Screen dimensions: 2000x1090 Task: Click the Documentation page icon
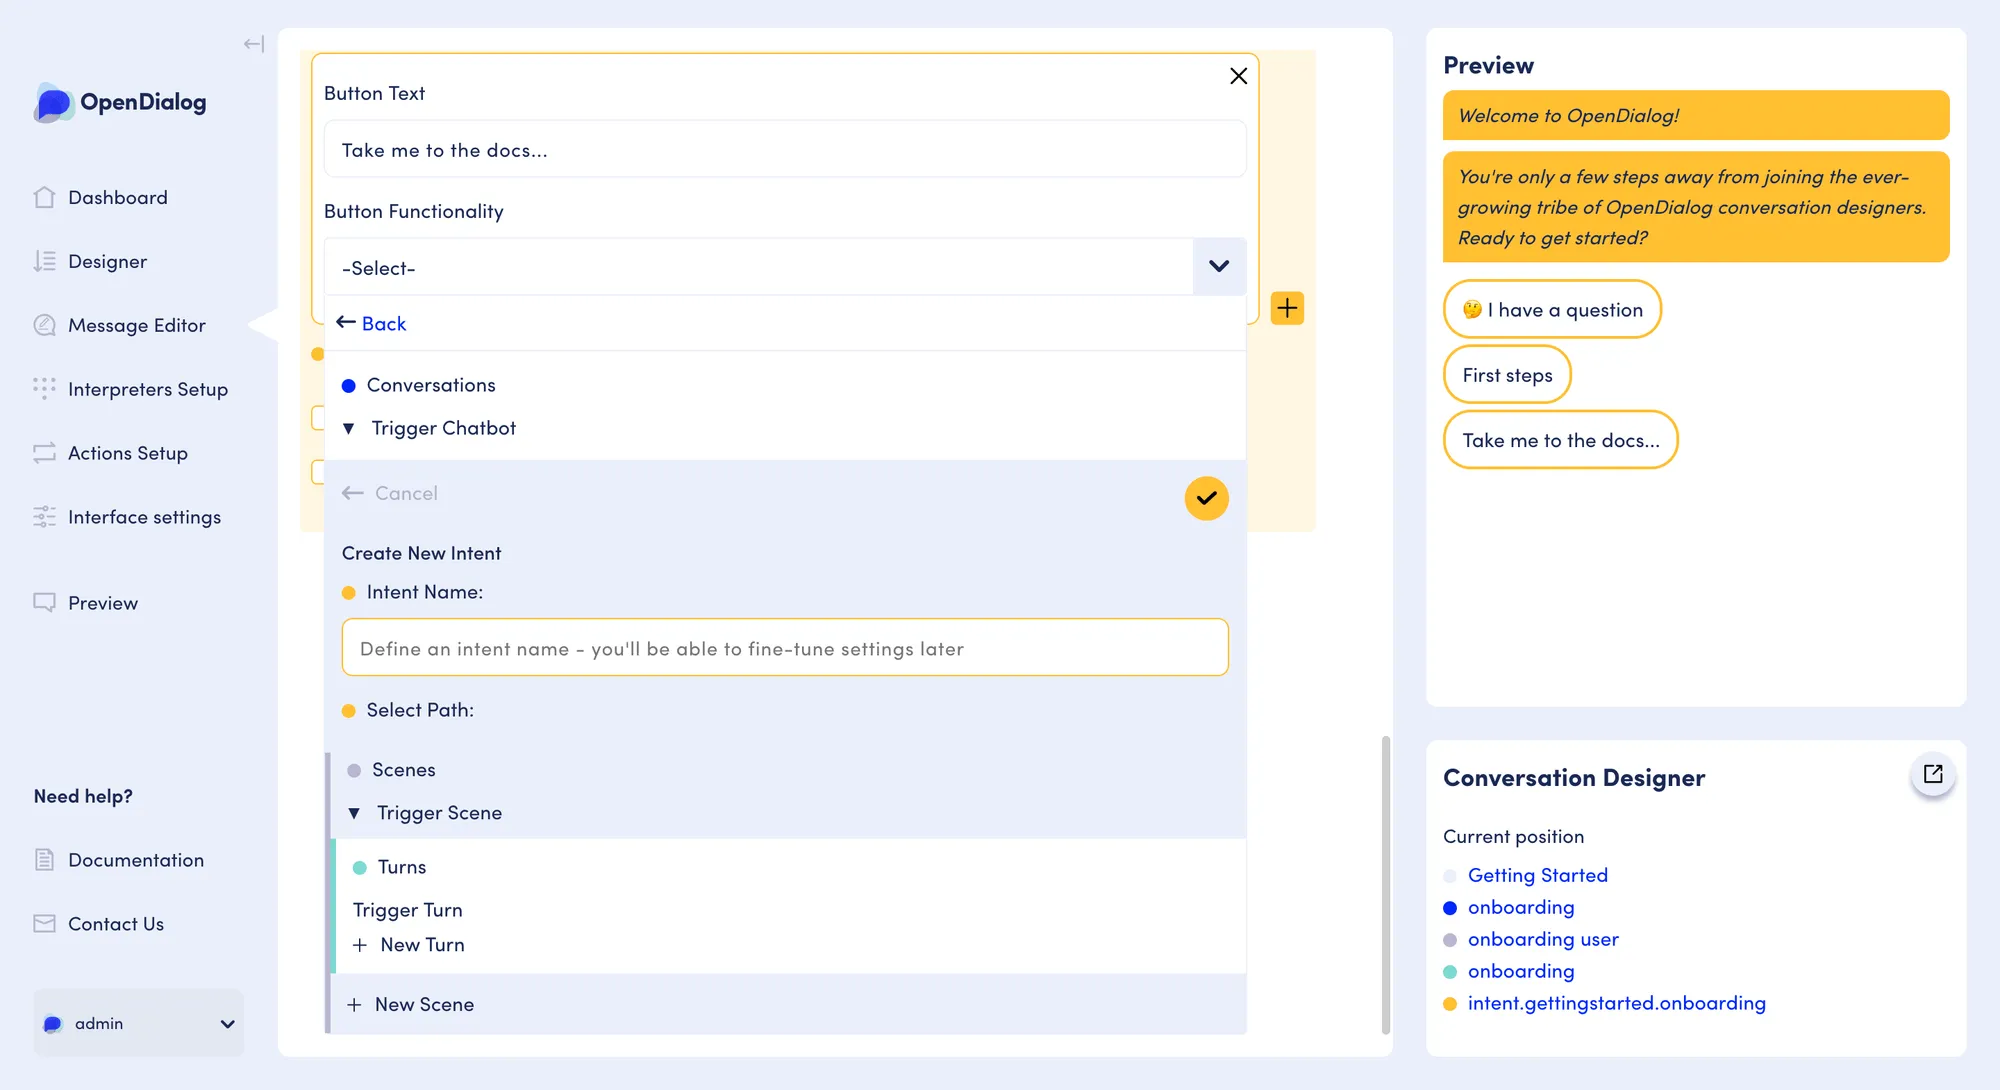pyautogui.click(x=44, y=860)
